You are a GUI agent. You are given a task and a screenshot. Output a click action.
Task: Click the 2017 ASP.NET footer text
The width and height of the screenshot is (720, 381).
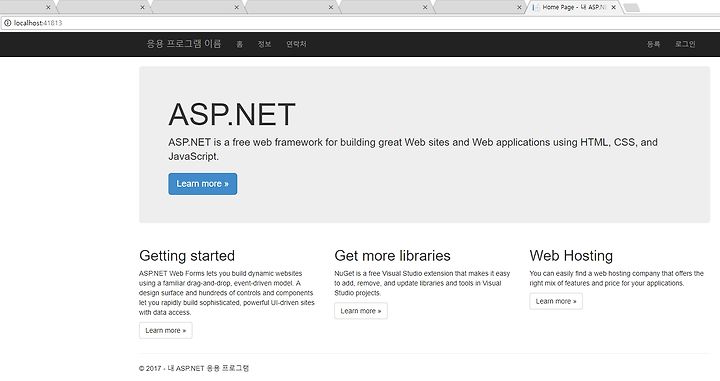pyautogui.click(x=194, y=368)
